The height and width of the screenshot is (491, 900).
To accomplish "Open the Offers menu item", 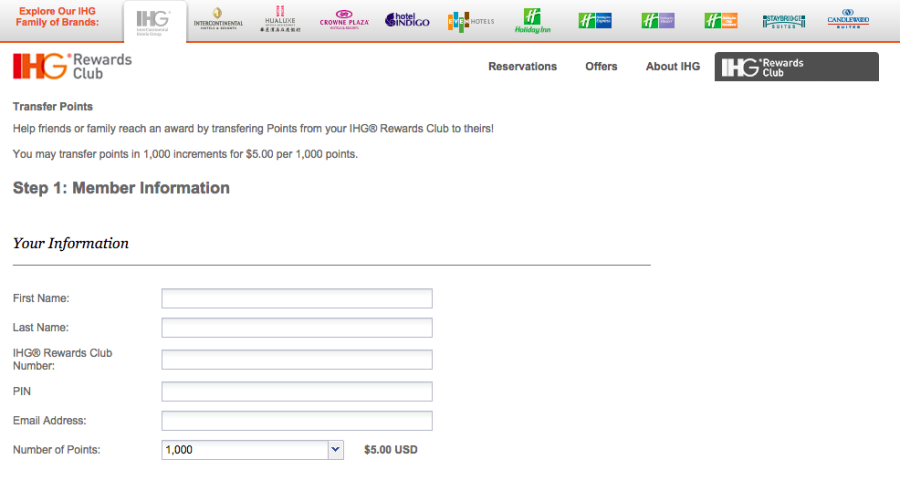I will pyautogui.click(x=601, y=67).
